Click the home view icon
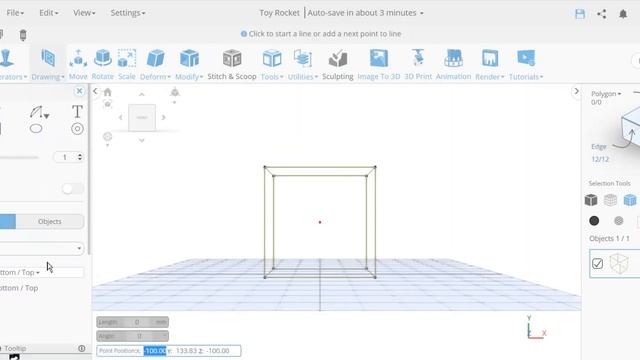 click(x=107, y=92)
